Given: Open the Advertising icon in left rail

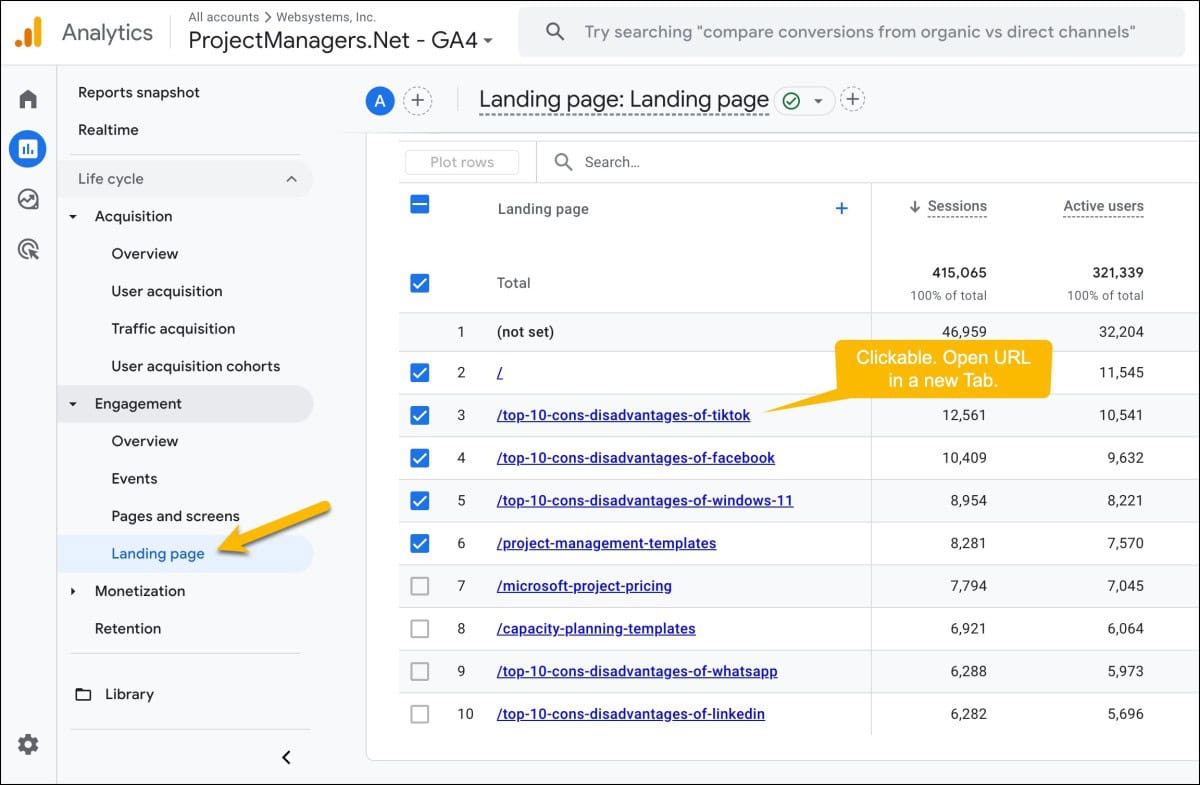Looking at the screenshot, I should pos(28,249).
